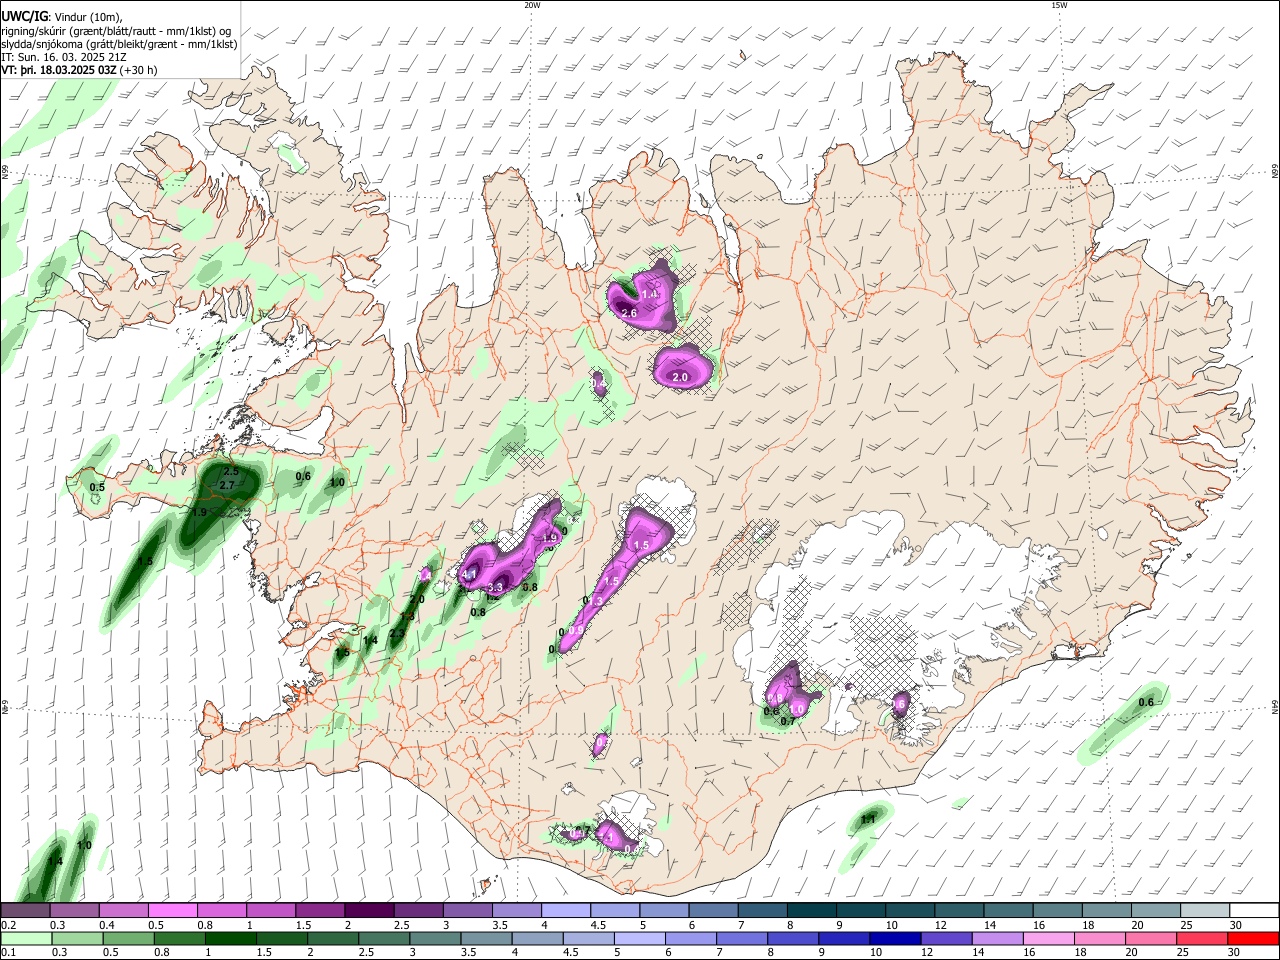Click the "slydda/snjókoma" legend description line

pyautogui.click(x=119, y=44)
